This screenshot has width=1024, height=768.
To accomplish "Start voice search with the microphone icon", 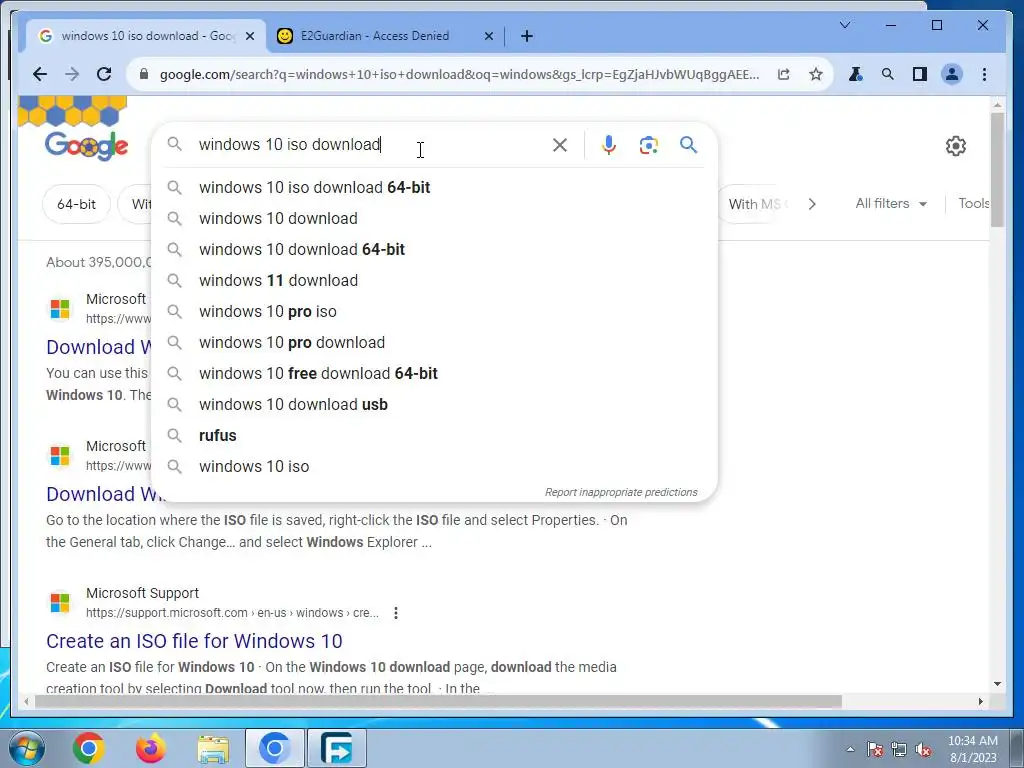I will pos(609,145).
